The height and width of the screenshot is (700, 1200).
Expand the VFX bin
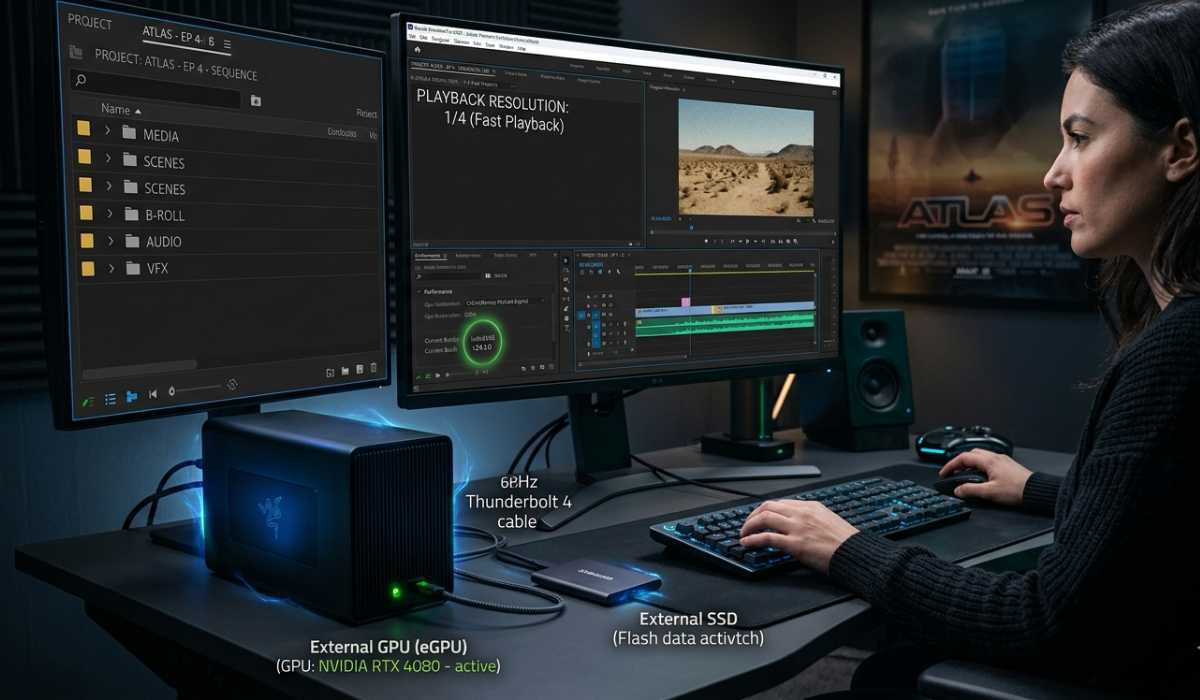110,267
